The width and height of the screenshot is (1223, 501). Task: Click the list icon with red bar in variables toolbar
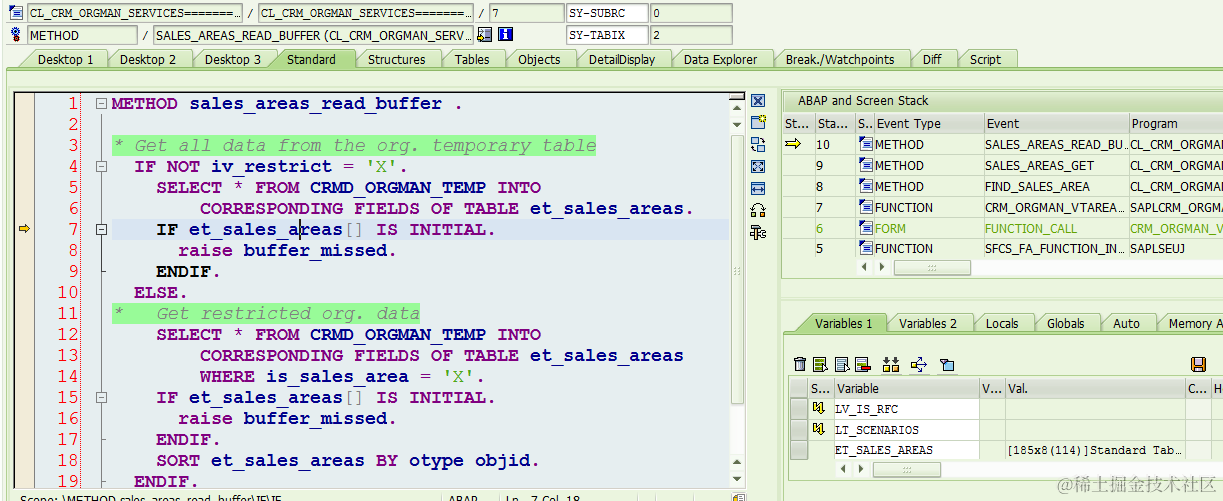coord(863,365)
